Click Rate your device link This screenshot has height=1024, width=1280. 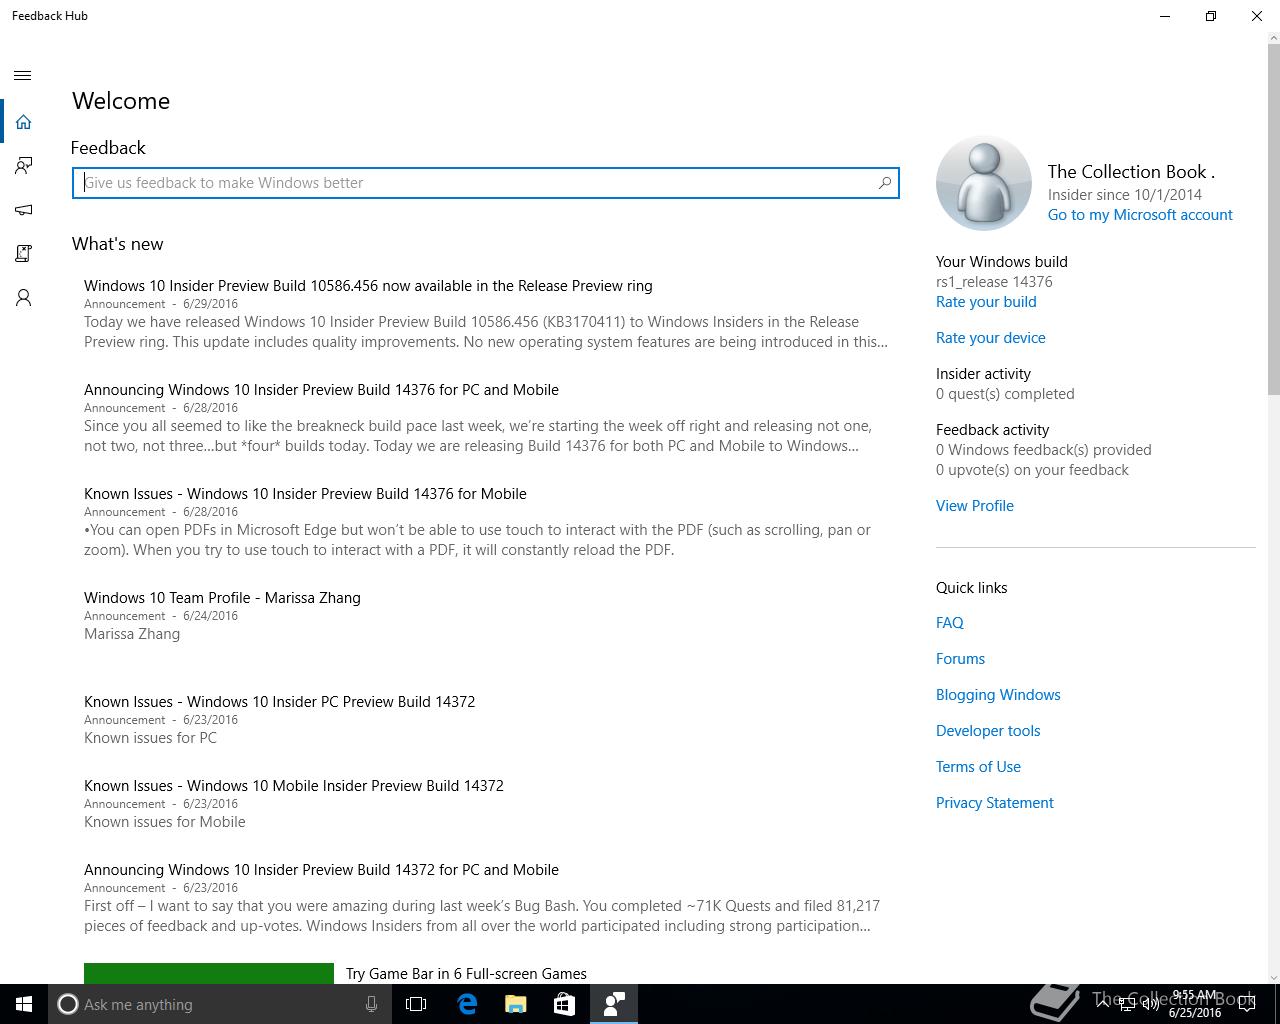pyautogui.click(x=991, y=338)
